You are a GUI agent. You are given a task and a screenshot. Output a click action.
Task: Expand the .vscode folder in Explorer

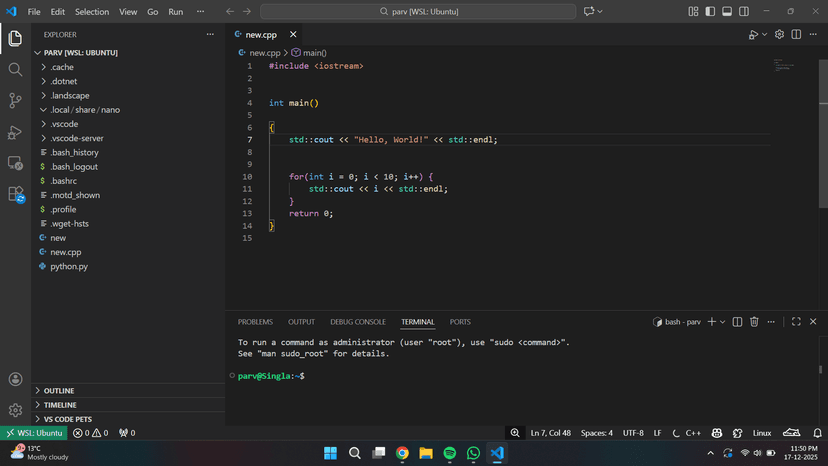[64, 124]
